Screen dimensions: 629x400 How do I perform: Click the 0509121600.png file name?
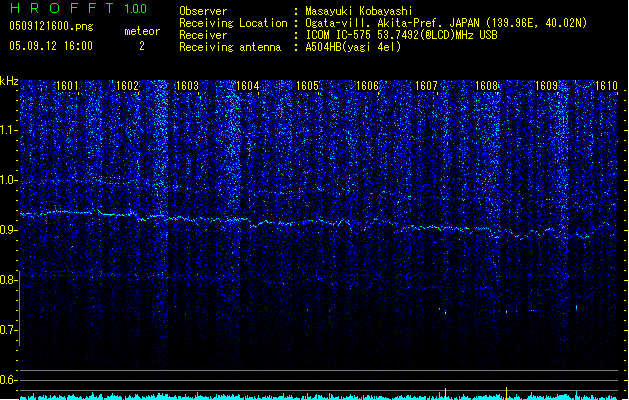[x=51, y=26]
